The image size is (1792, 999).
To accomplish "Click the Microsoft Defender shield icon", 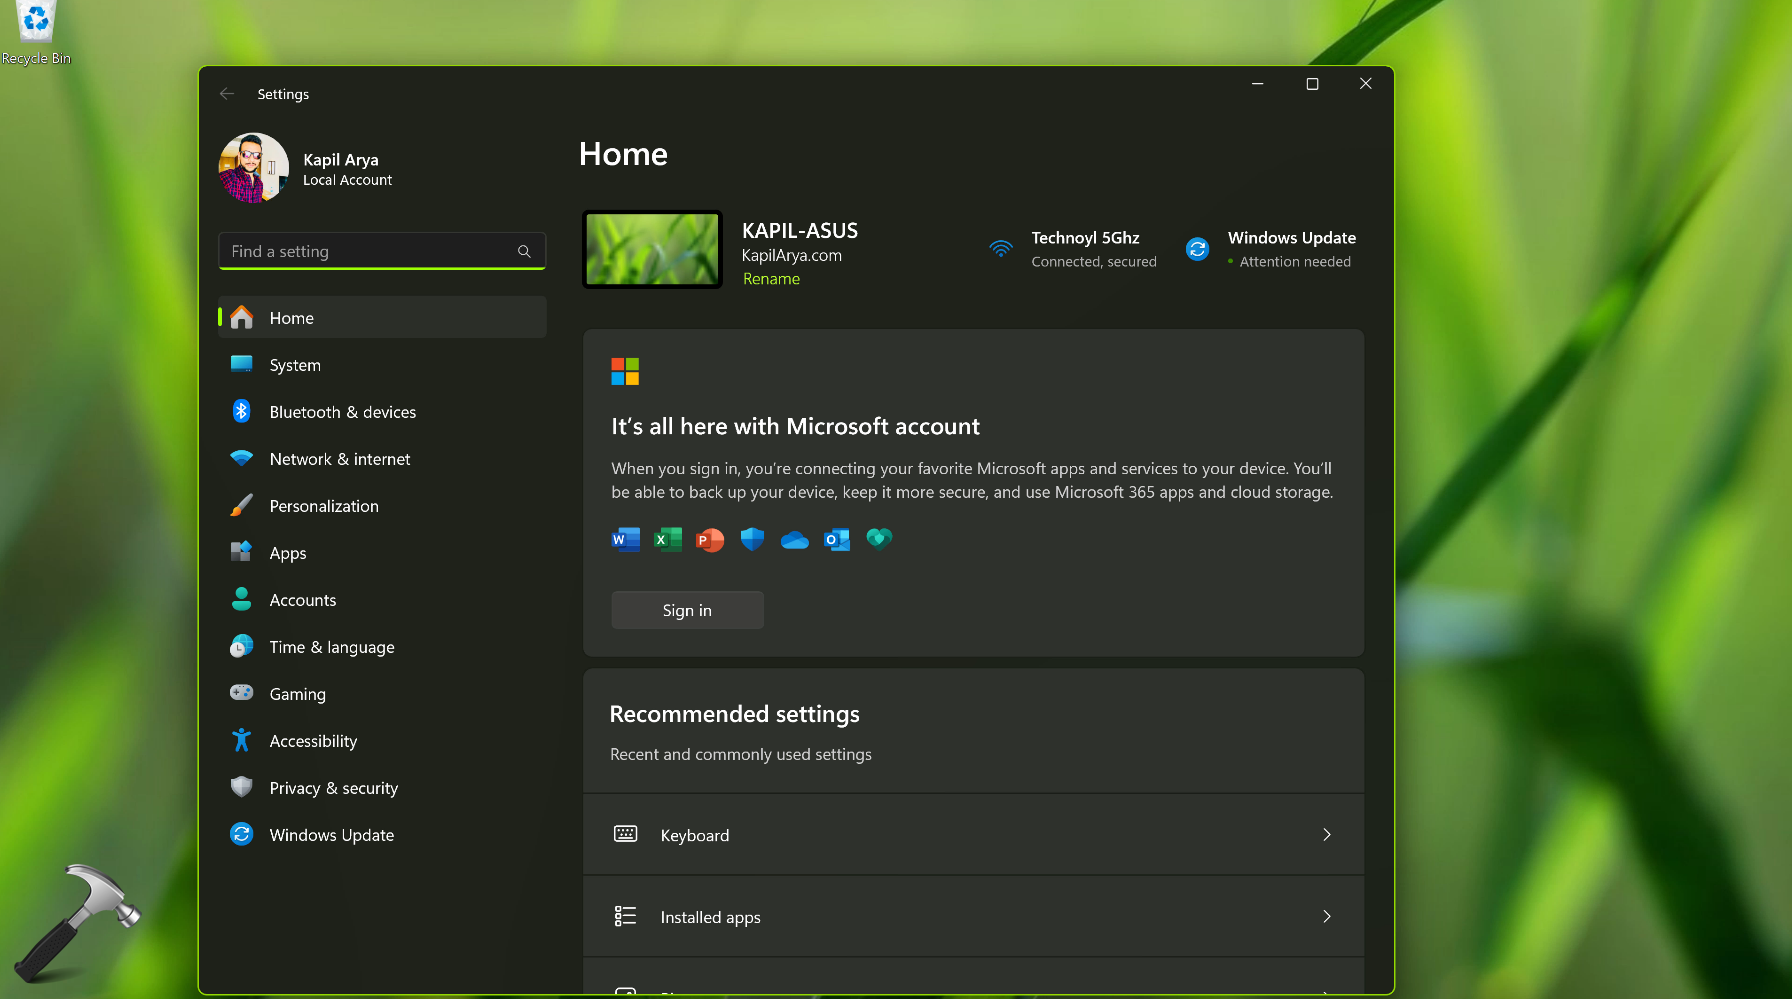I will coord(752,539).
